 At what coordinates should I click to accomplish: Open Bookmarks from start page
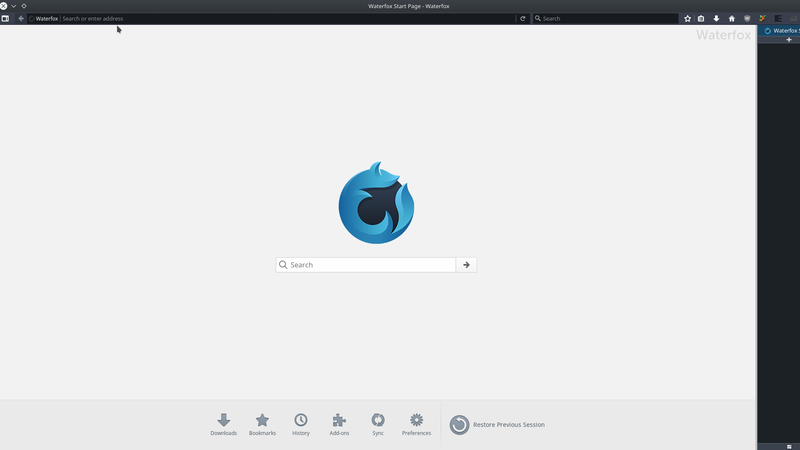coord(262,424)
